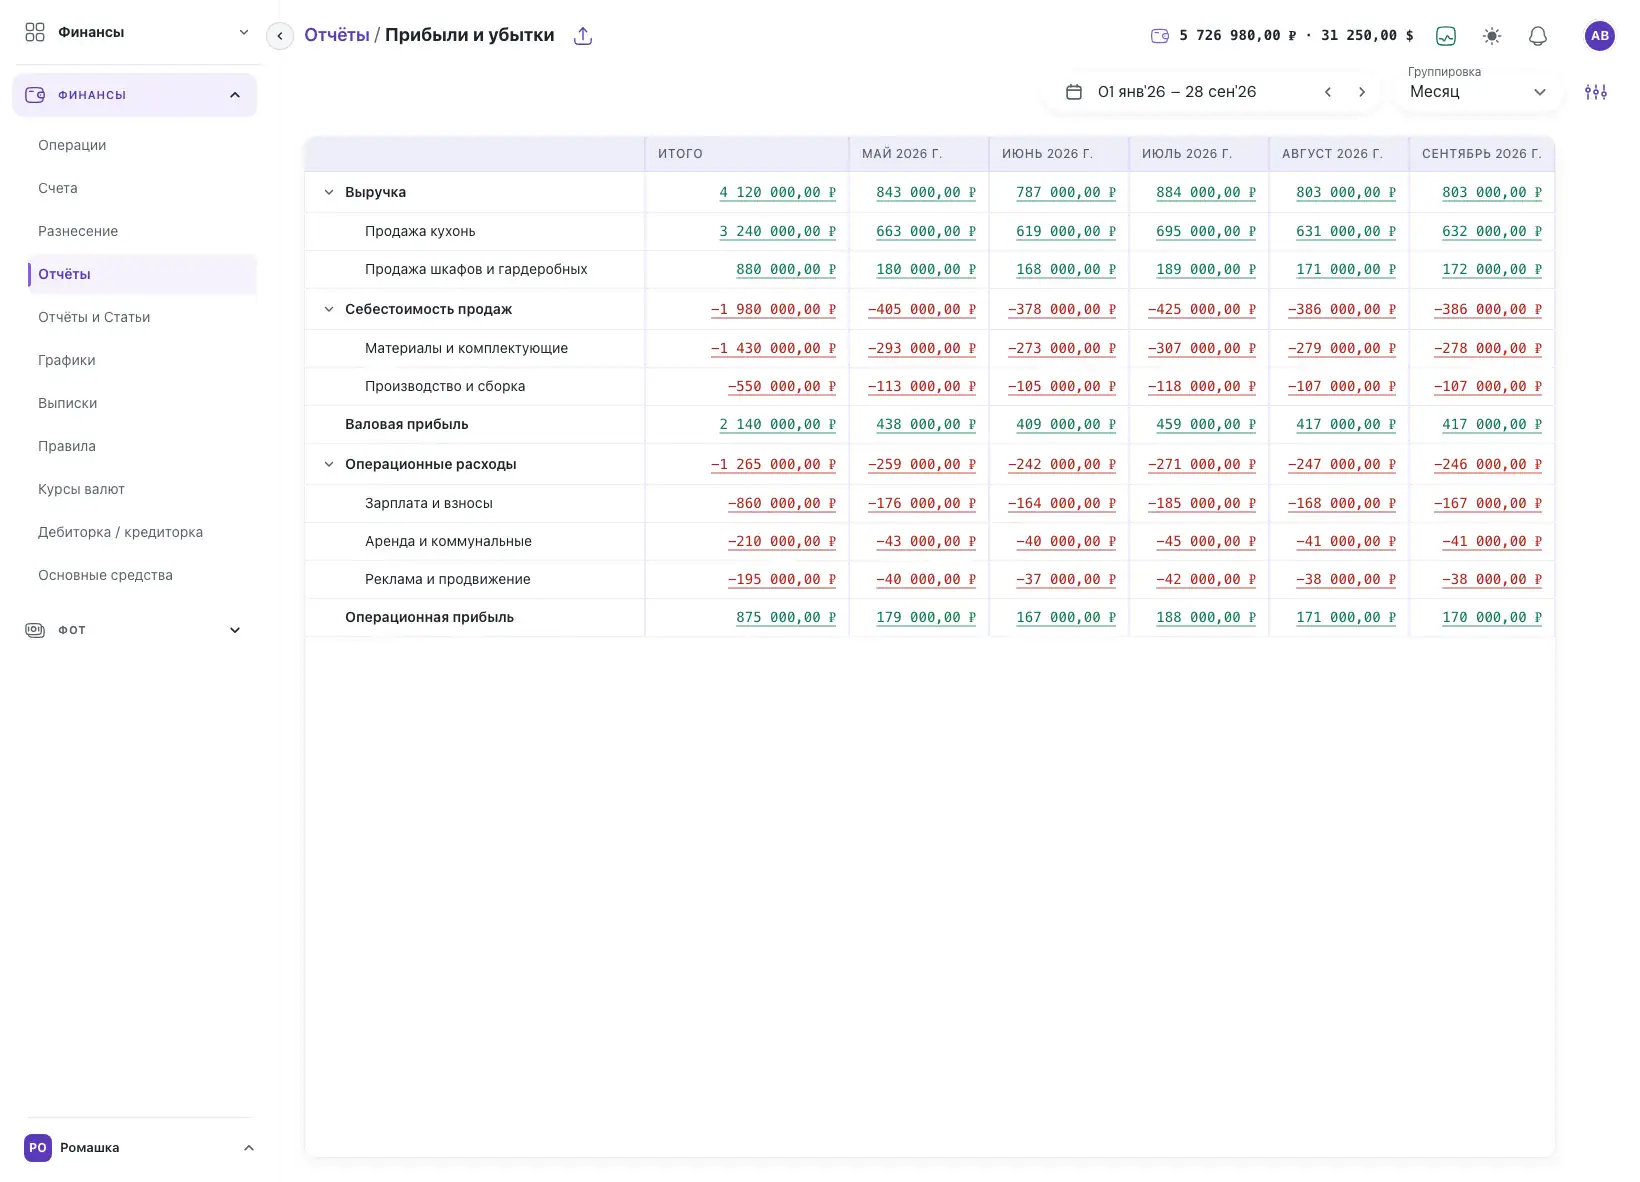Click the ФИНАНСЫ section wallet icon
This screenshot has height=1182, width=1640.
pos(35,95)
